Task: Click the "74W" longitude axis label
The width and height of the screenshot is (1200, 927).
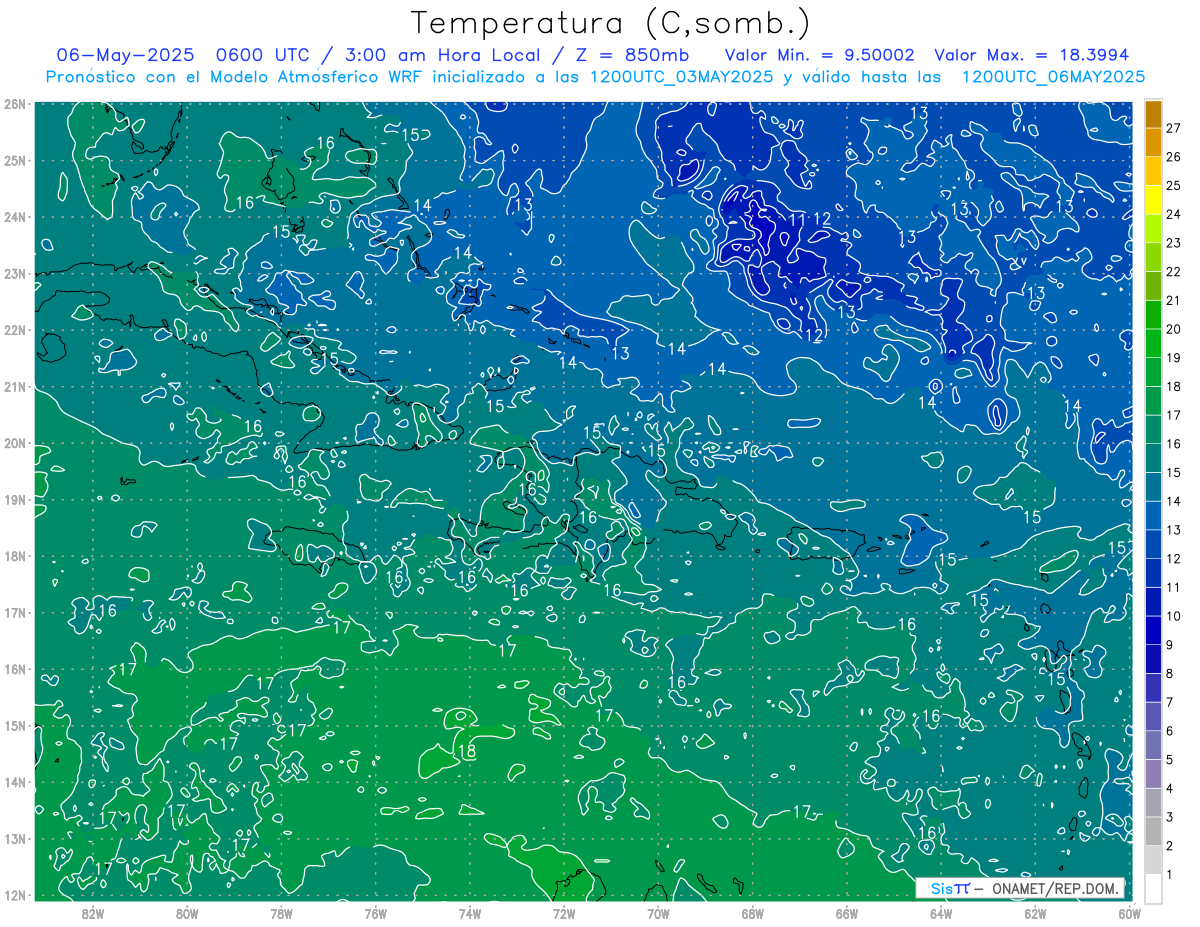Action: tap(470, 913)
